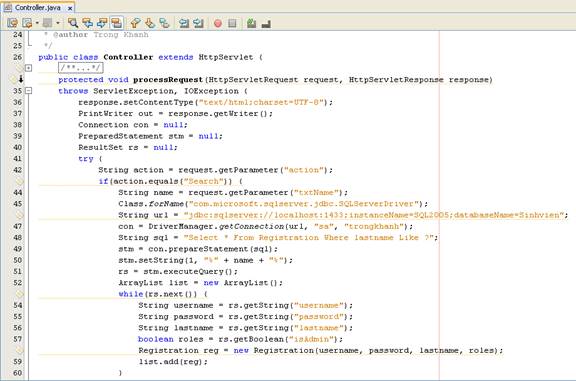576x381 pixels.
Task: Click the collapsed /**...*/ comment box
Action: click(80, 68)
